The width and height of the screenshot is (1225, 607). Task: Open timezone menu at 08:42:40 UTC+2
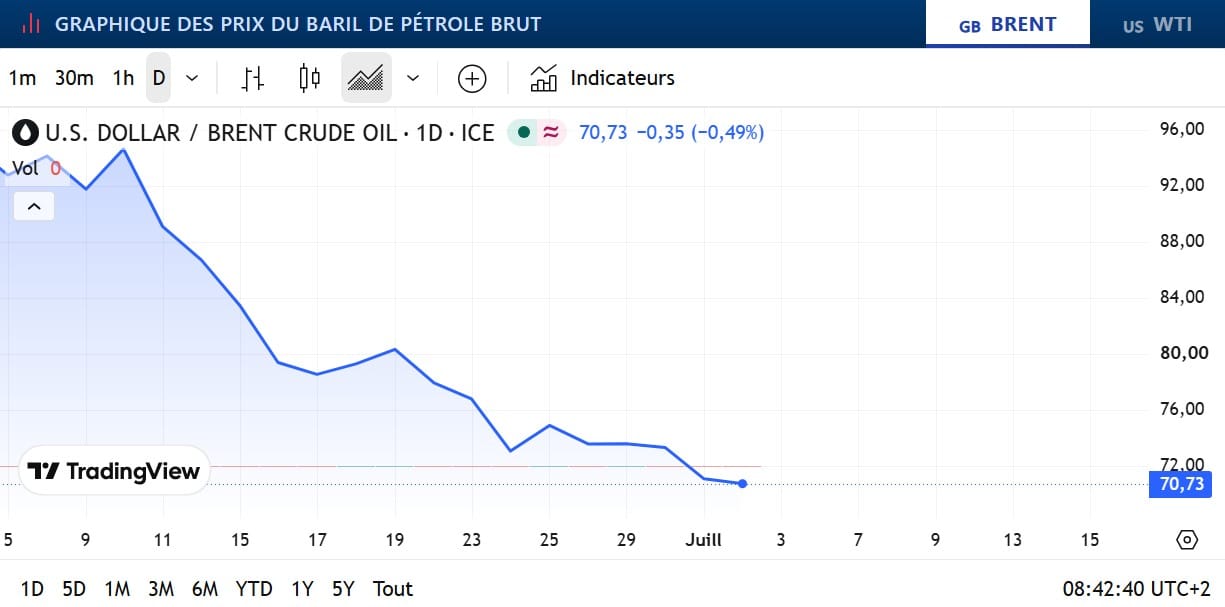click(x=1137, y=589)
